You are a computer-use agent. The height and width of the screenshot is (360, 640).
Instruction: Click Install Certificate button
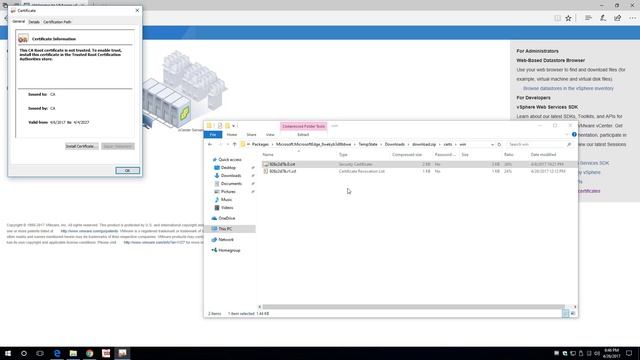(82, 146)
